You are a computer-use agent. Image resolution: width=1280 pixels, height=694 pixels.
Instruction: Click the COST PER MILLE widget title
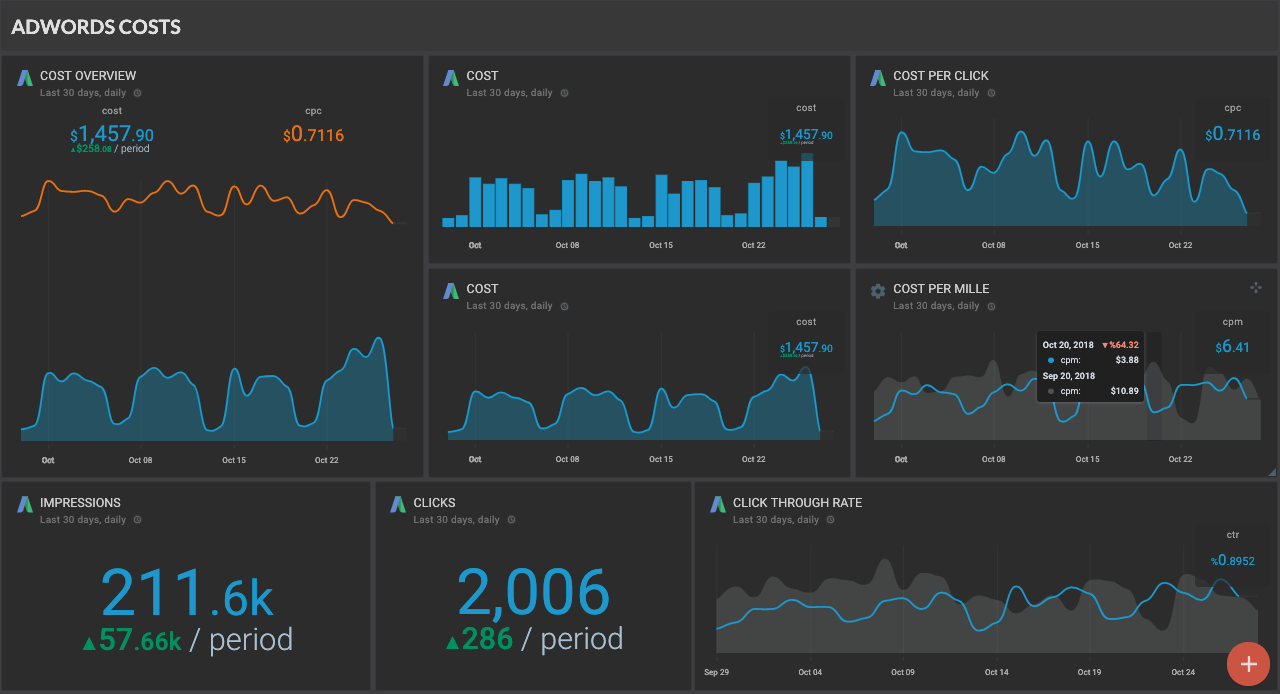[941, 289]
